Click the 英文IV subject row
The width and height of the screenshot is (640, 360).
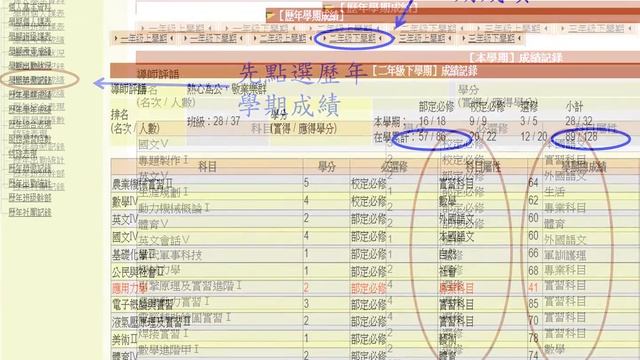[x=375, y=218]
